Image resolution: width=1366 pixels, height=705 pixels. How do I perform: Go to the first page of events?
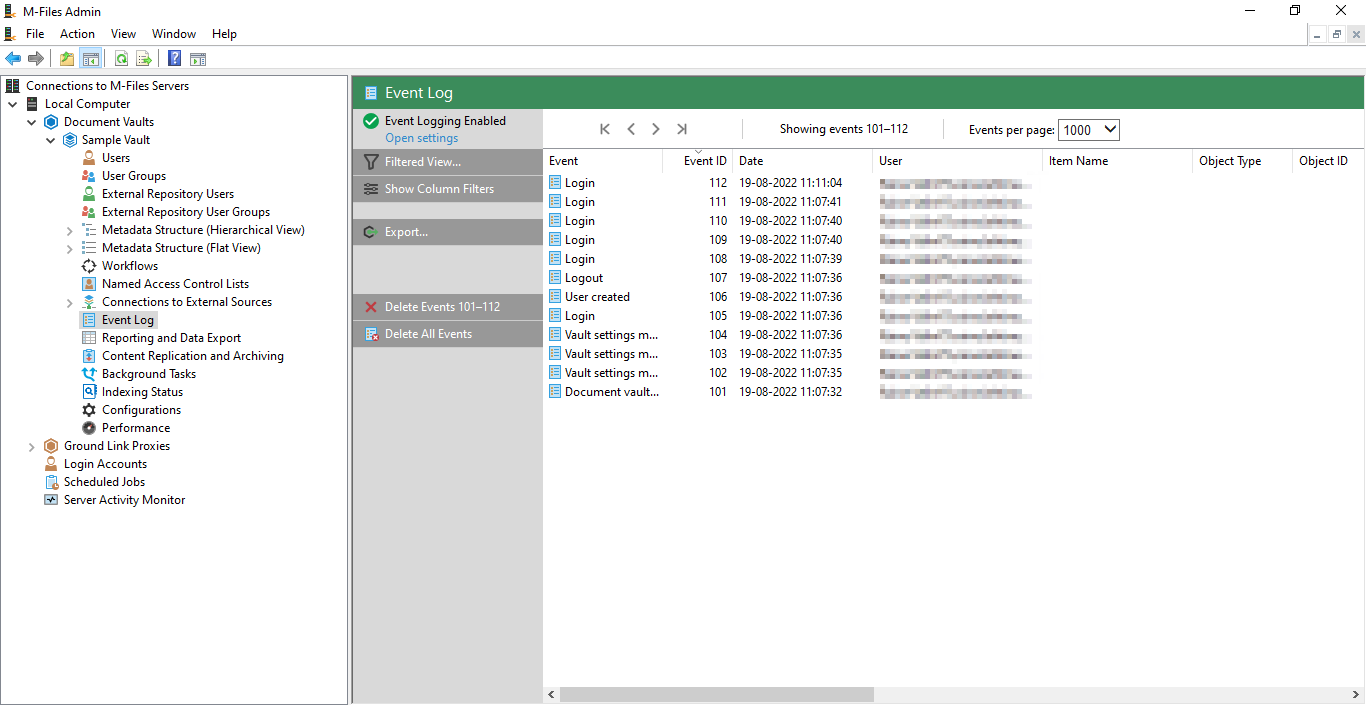(x=605, y=129)
